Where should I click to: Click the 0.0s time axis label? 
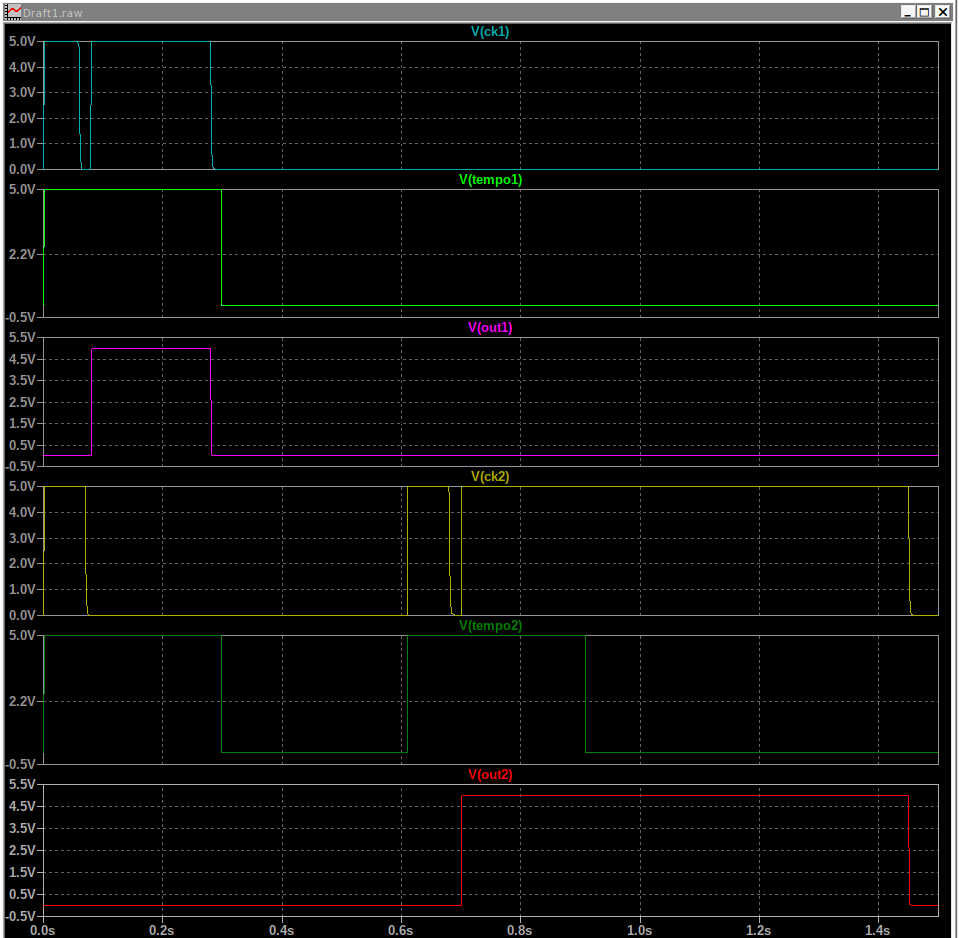click(x=43, y=930)
